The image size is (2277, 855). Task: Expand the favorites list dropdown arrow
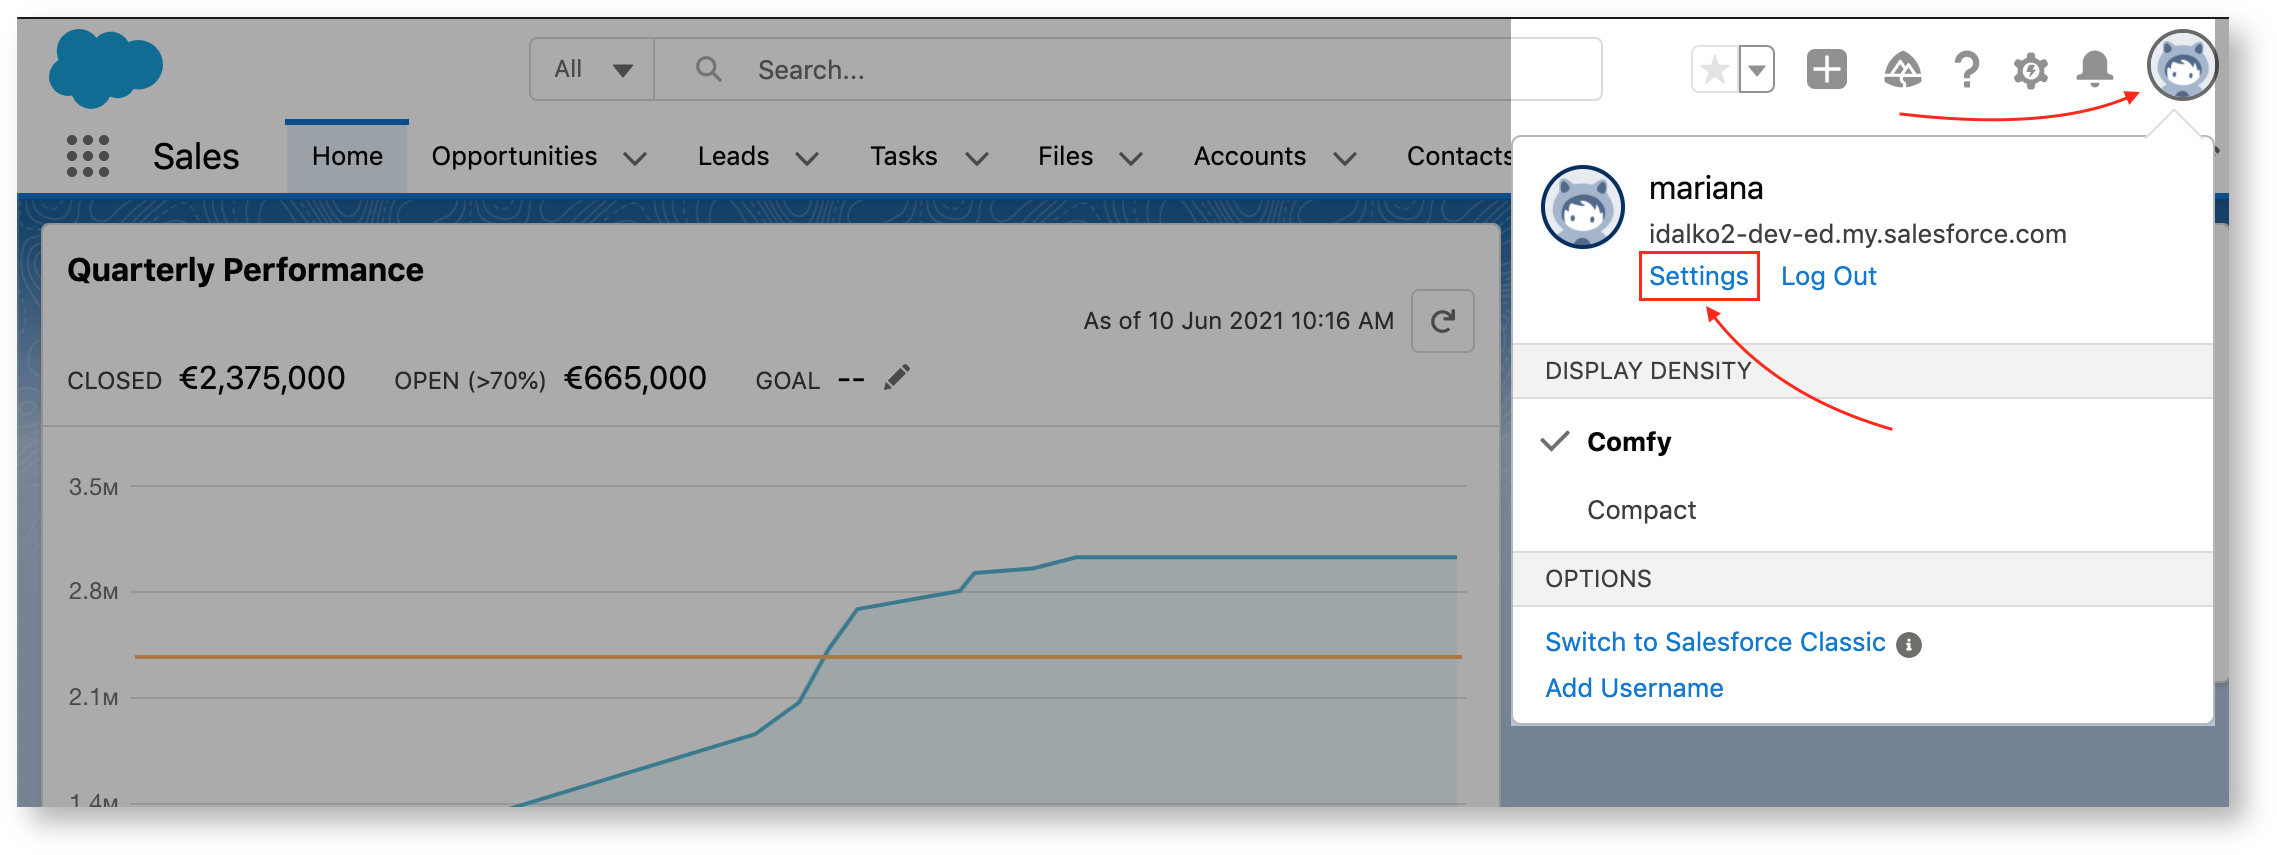(x=1757, y=70)
